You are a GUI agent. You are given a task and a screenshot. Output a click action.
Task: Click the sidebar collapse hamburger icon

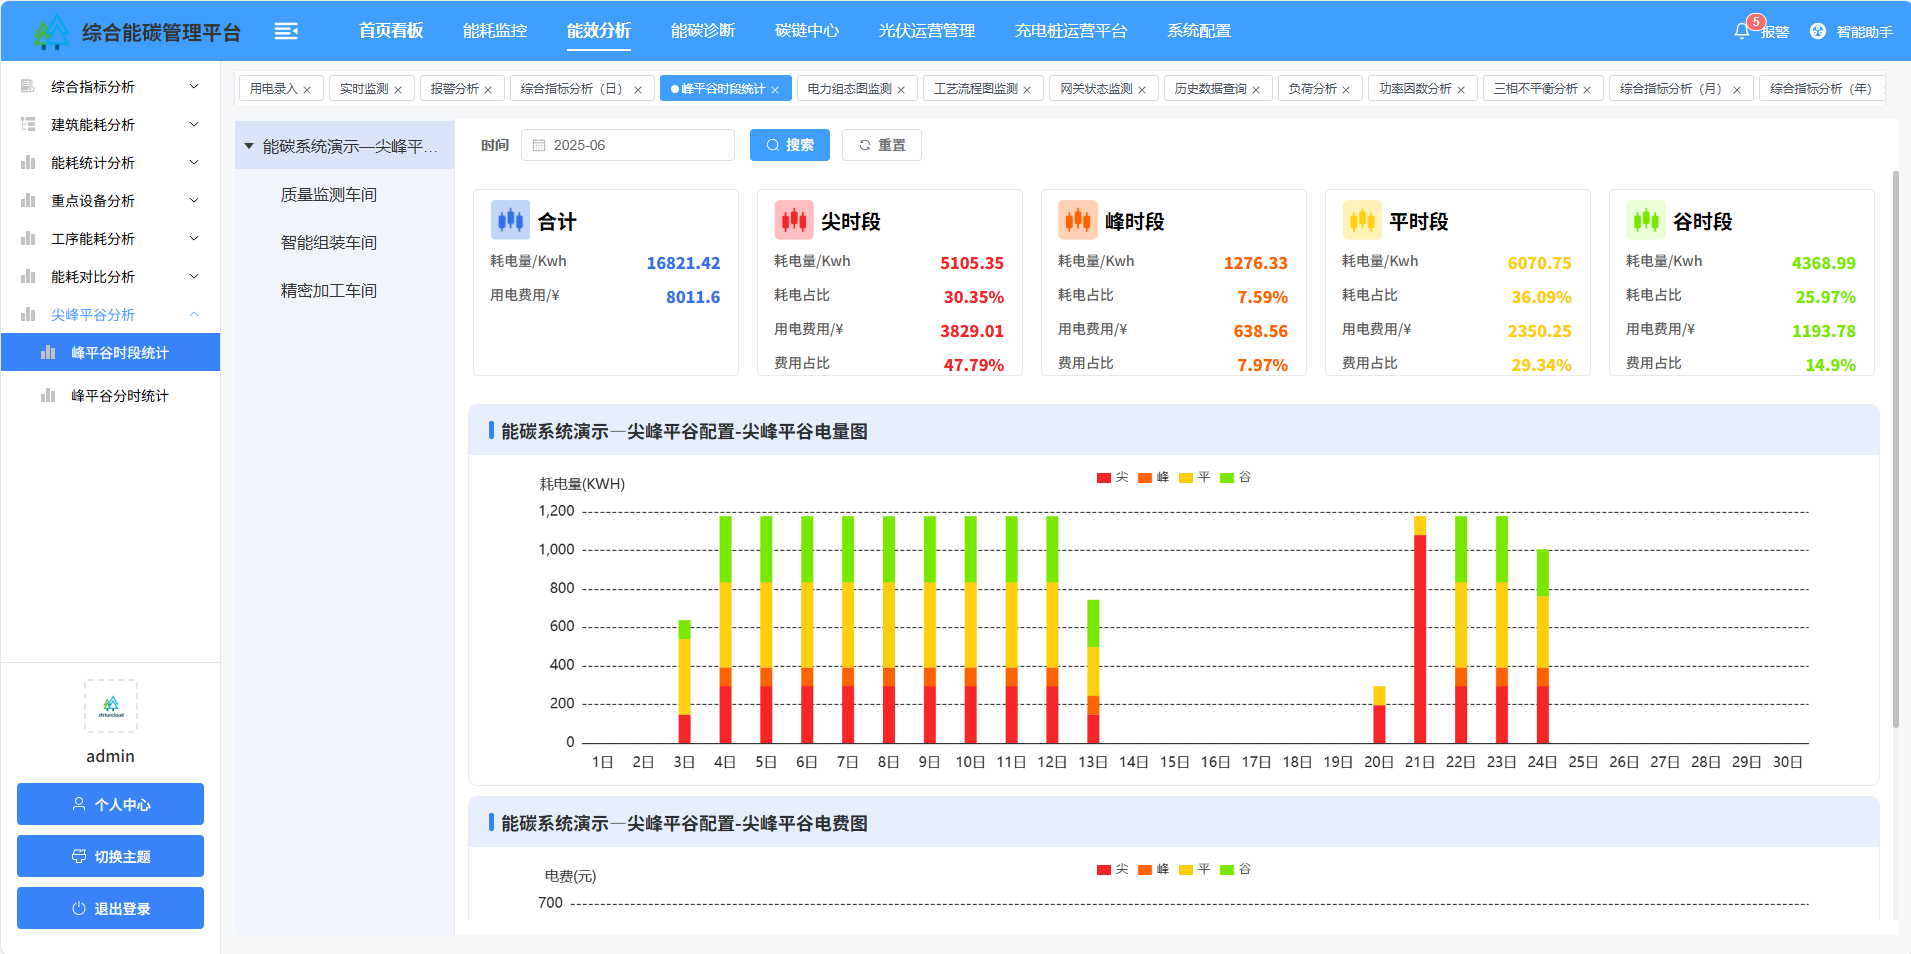286,31
